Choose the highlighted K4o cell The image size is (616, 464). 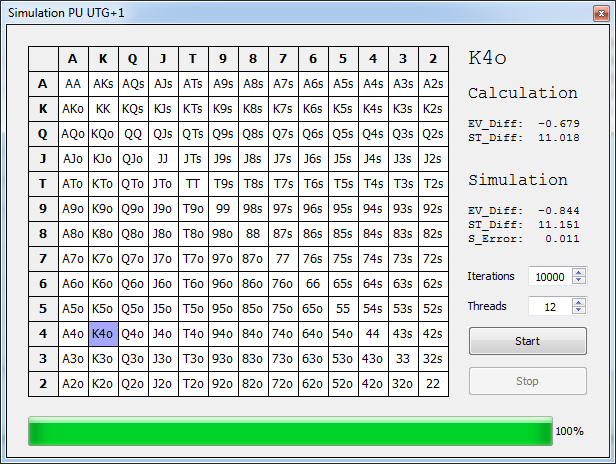103,334
